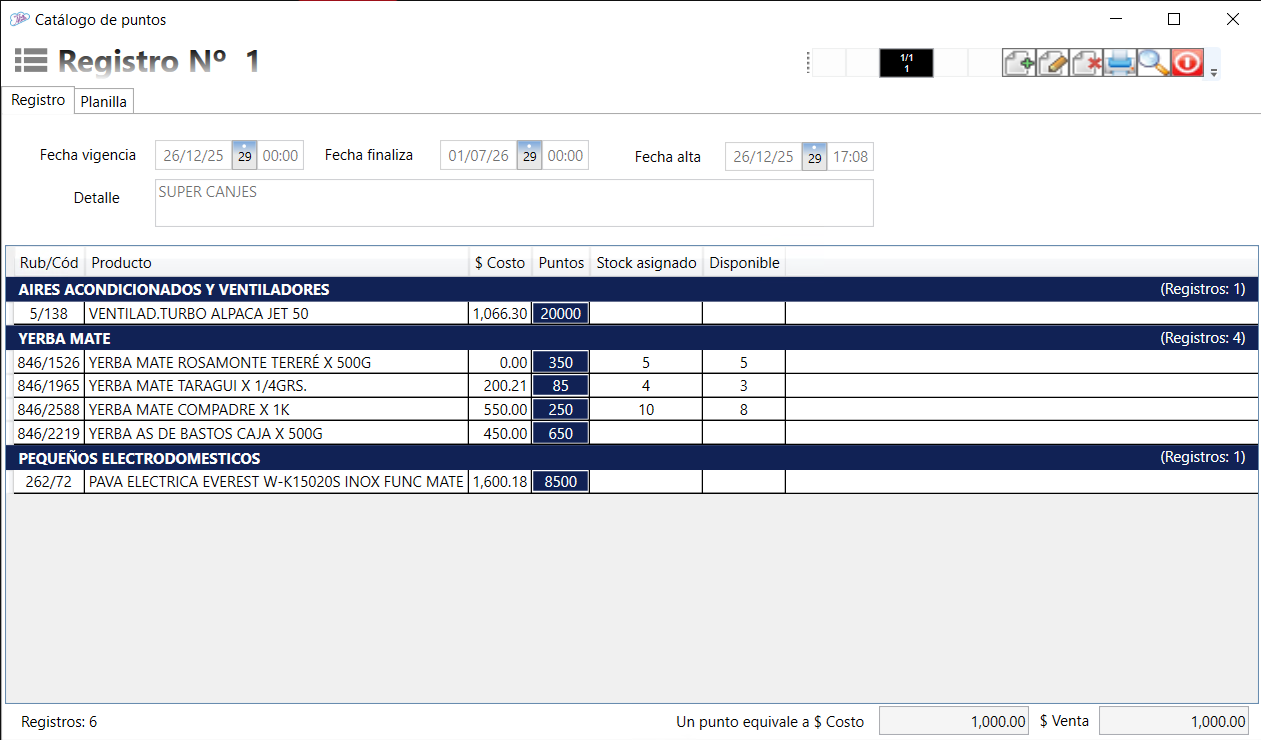The image size is (1261, 740).
Task: Select the PAVA ELECTRICA EVEREST row
Action: point(276,482)
